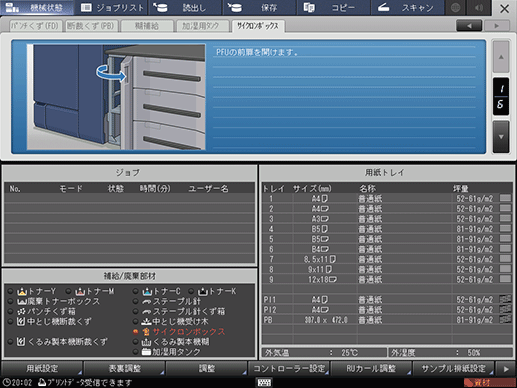Open the 機械状態 machine status screen
Image resolution: width=517 pixels, height=388 pixels.
[x=37, y=7]
